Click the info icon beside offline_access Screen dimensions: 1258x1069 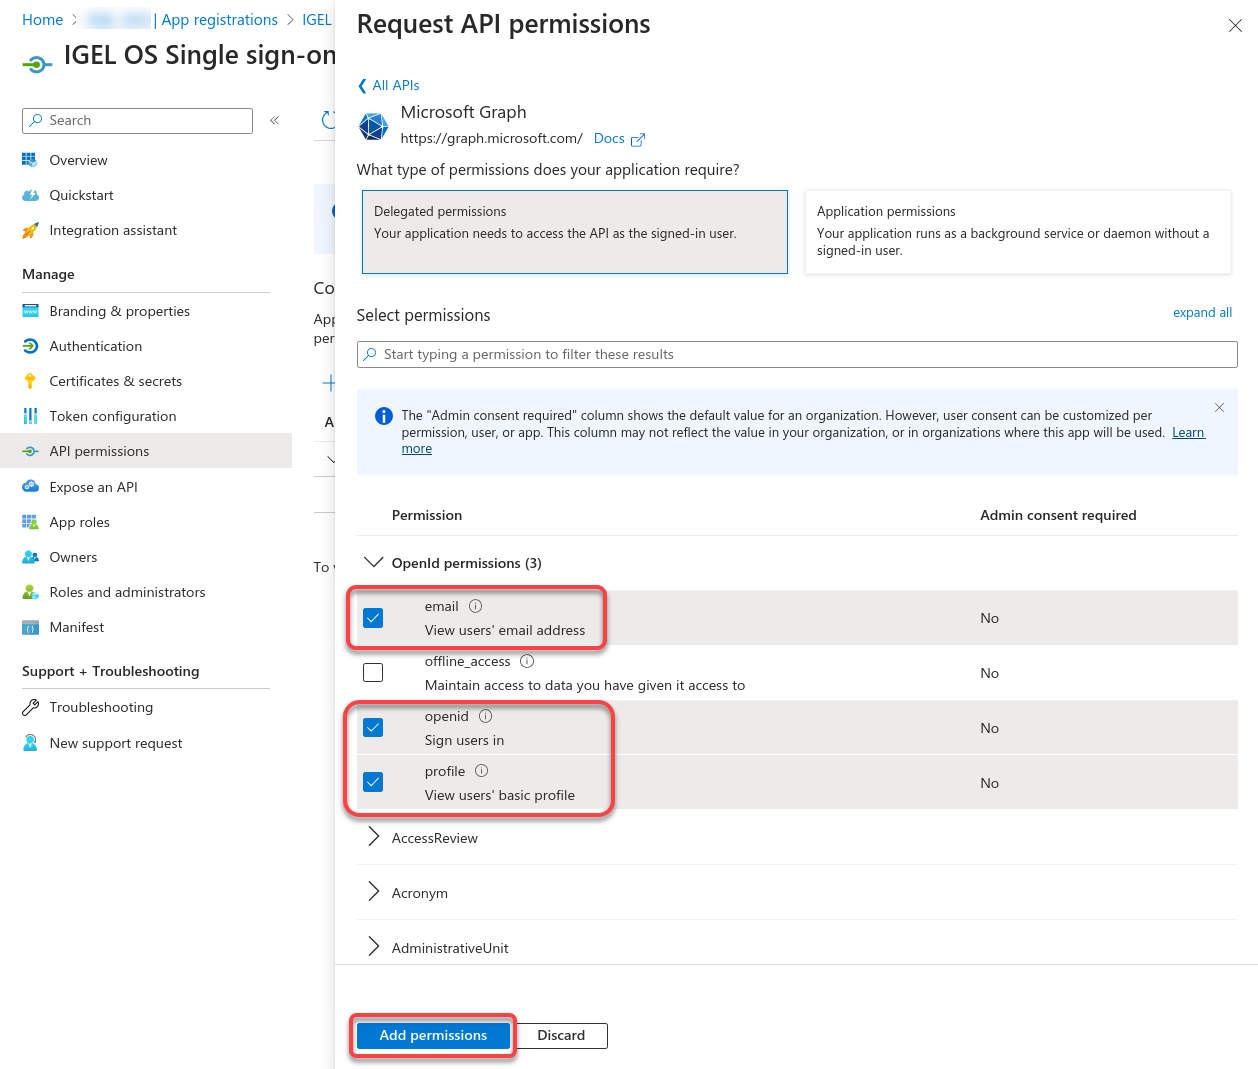click(527, 661)
